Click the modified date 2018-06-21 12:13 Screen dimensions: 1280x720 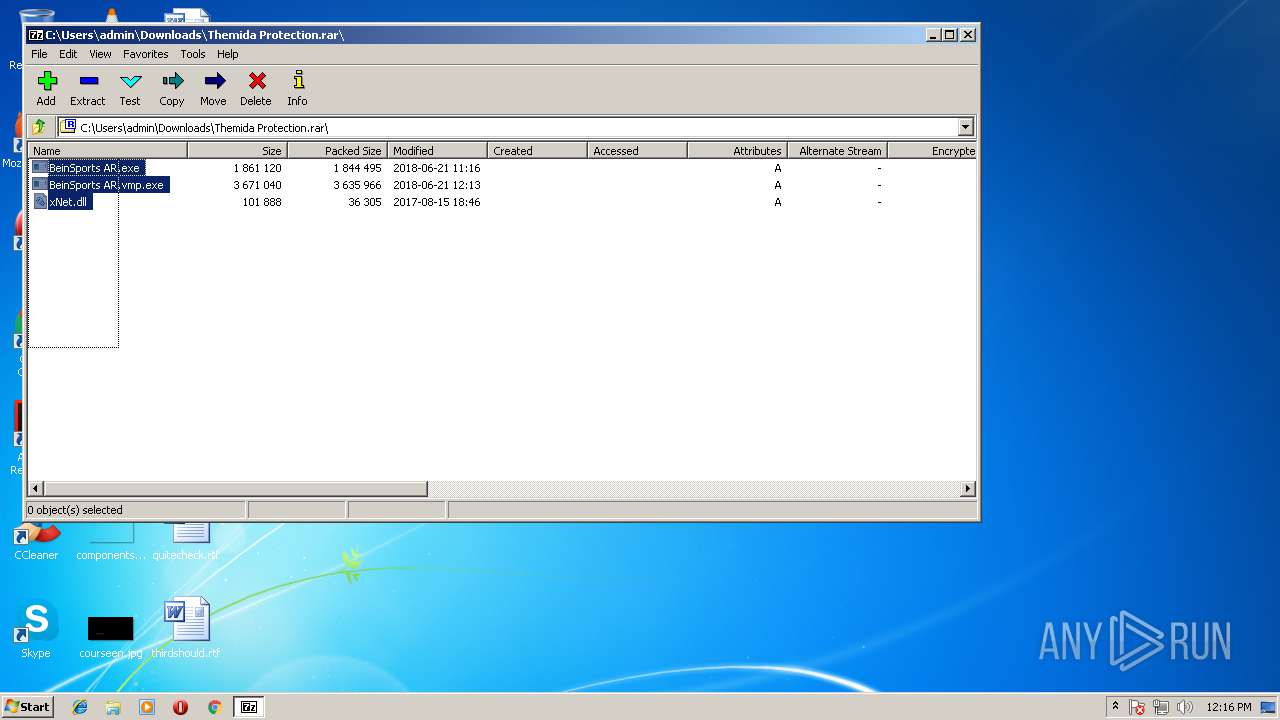point(437,185)
